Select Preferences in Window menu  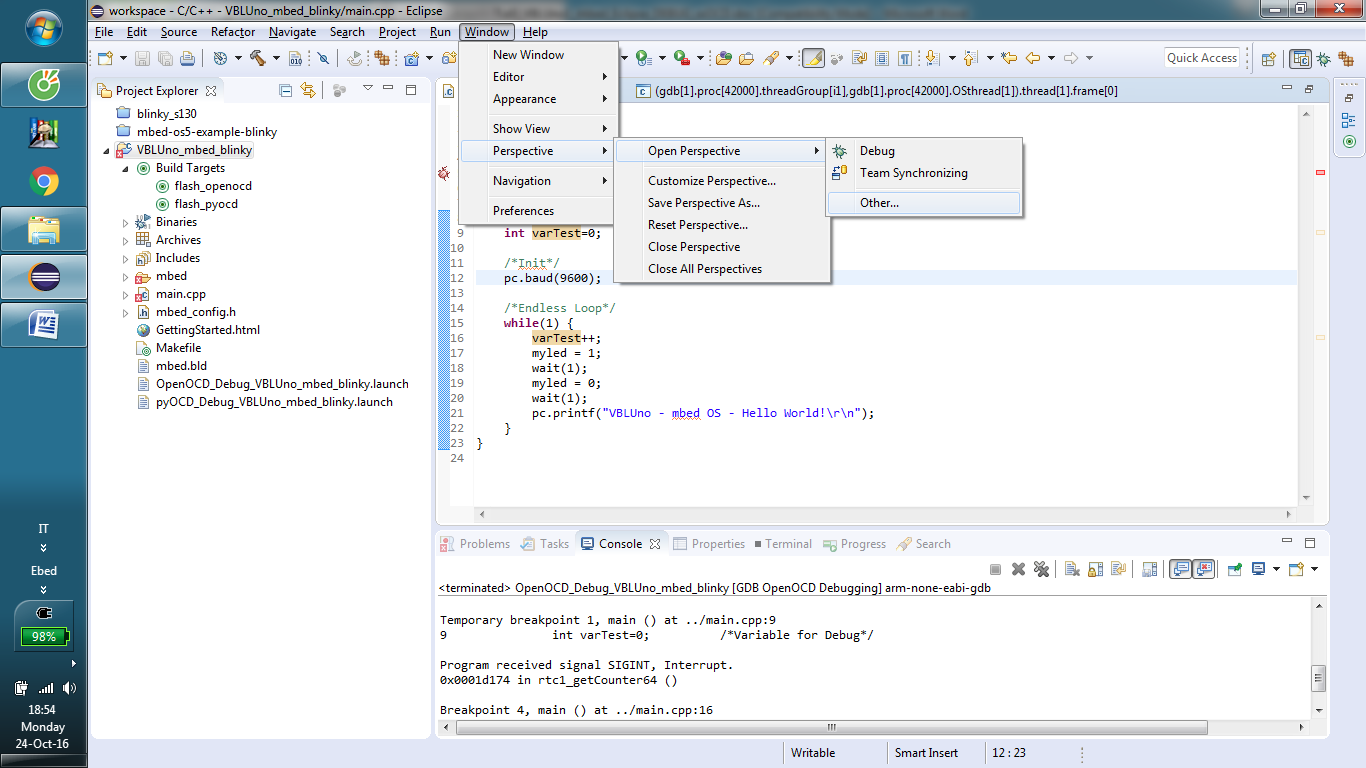[x=538, y=211]
